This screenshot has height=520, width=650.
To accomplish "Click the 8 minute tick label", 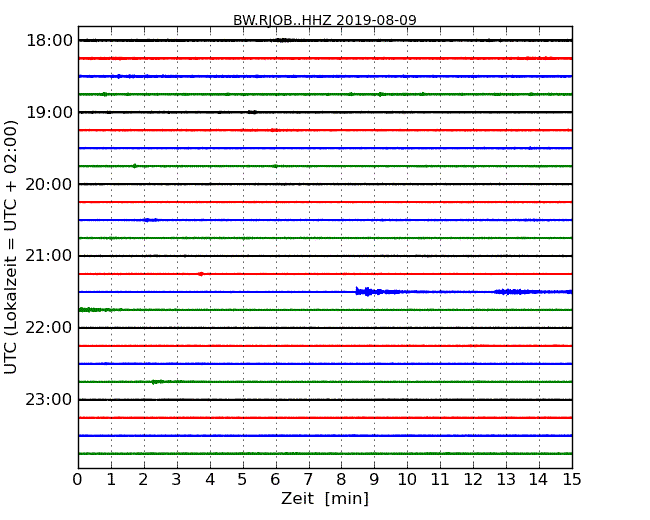I will tap(341, 480).
